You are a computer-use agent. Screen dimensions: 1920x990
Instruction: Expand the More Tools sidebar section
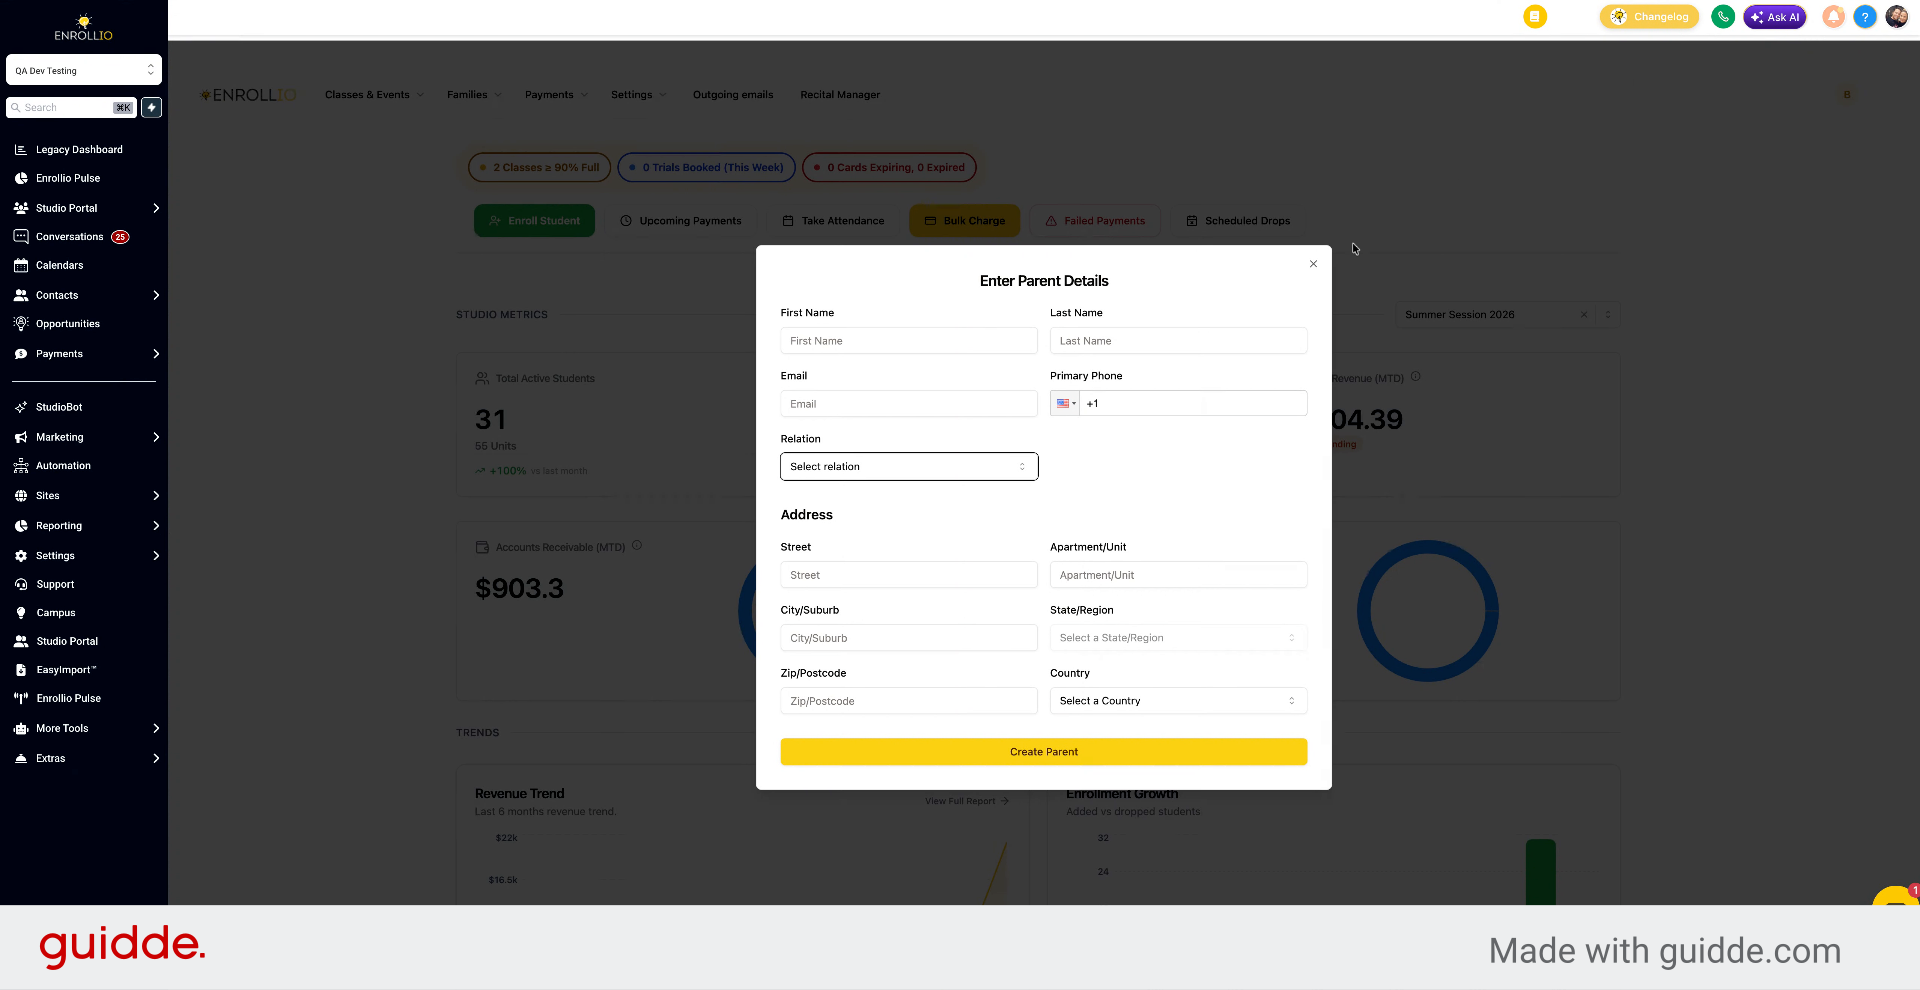pos(84,729)
